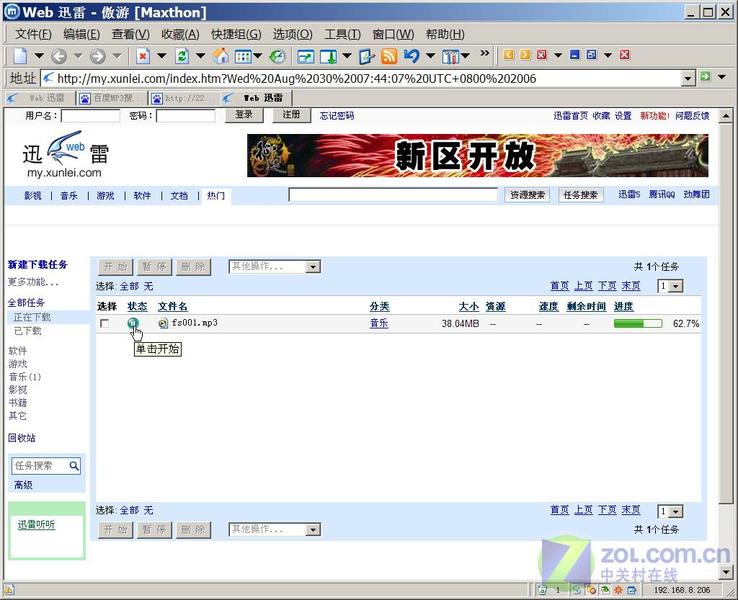
Task: Click the page-with-pencil toolbar icon
Action: coord(367,56)
